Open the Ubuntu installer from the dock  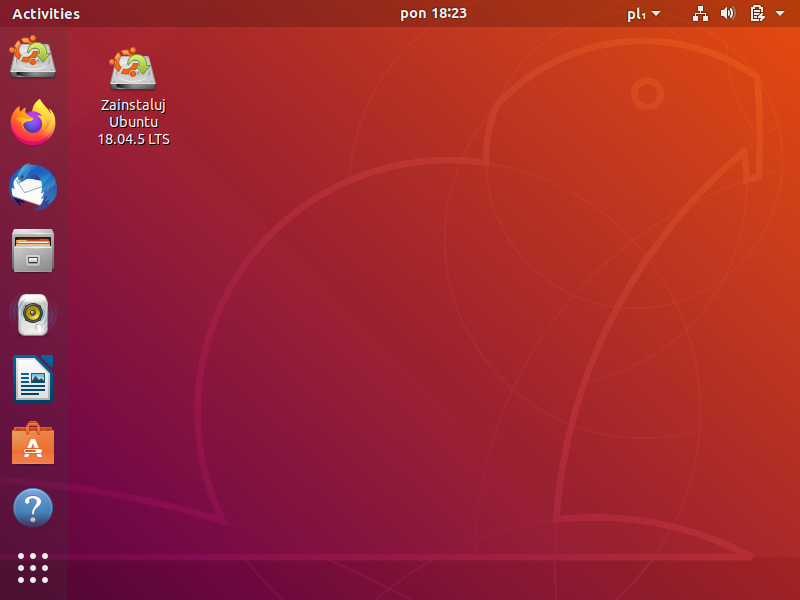(33, 57)
